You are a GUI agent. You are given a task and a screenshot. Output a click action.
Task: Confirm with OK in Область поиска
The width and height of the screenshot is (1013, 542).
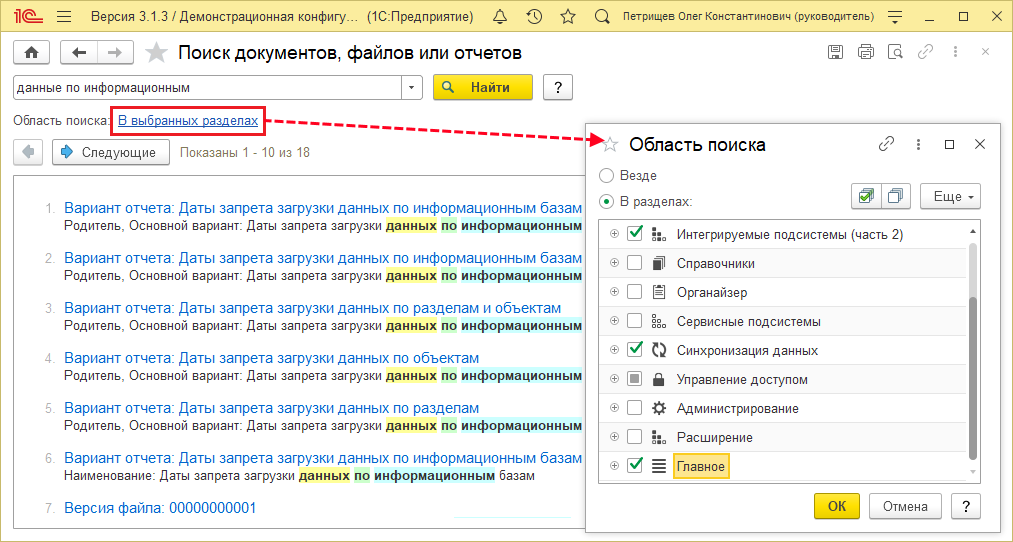click(837, 506)
